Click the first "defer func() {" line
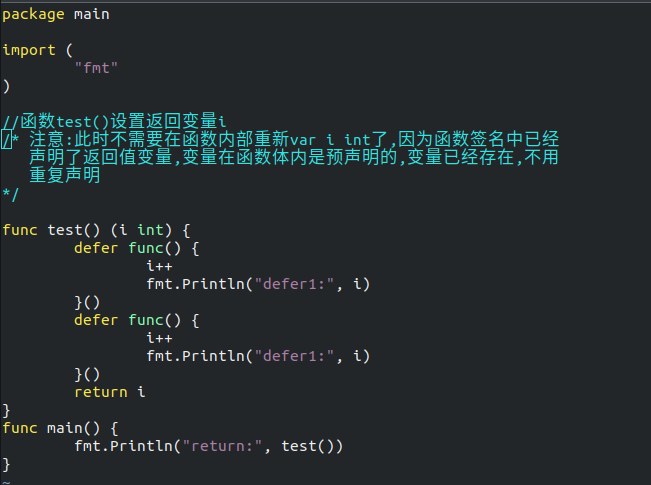Screen dimensions: 651x485 click(x=137, y=248)
